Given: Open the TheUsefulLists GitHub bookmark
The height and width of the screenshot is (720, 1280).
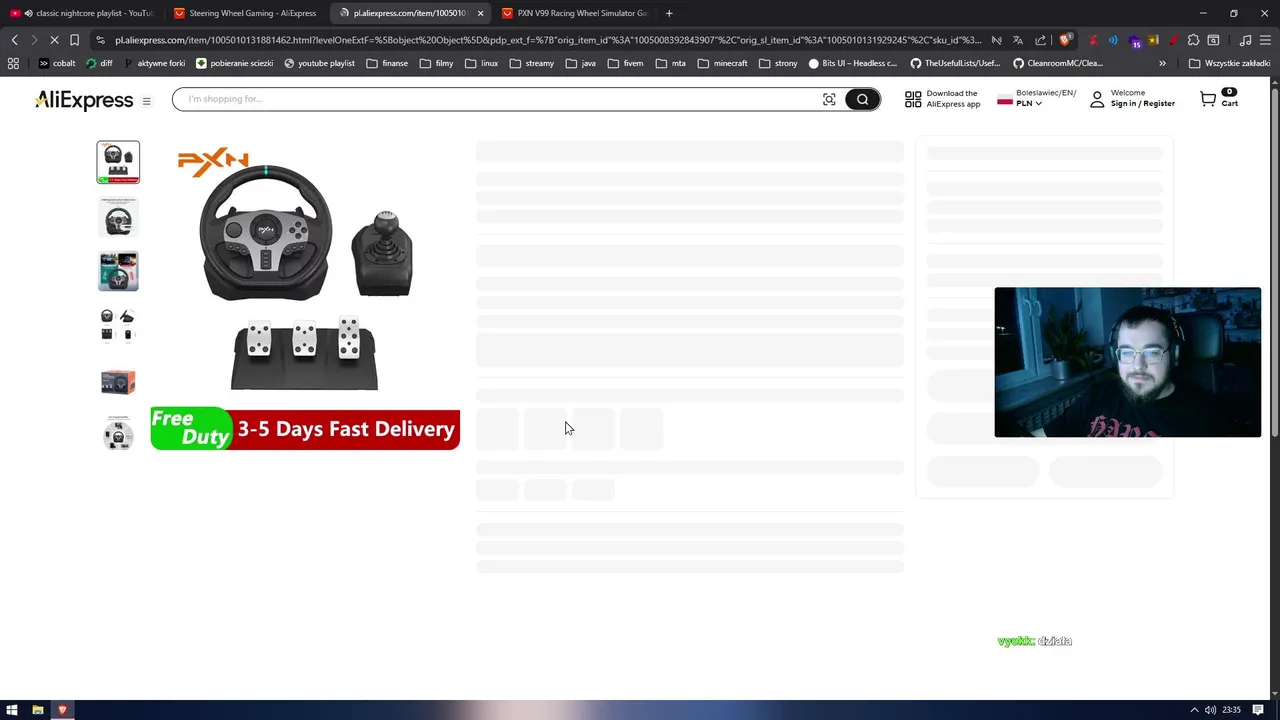Looking at the screenshot, I should click(955, 63).
